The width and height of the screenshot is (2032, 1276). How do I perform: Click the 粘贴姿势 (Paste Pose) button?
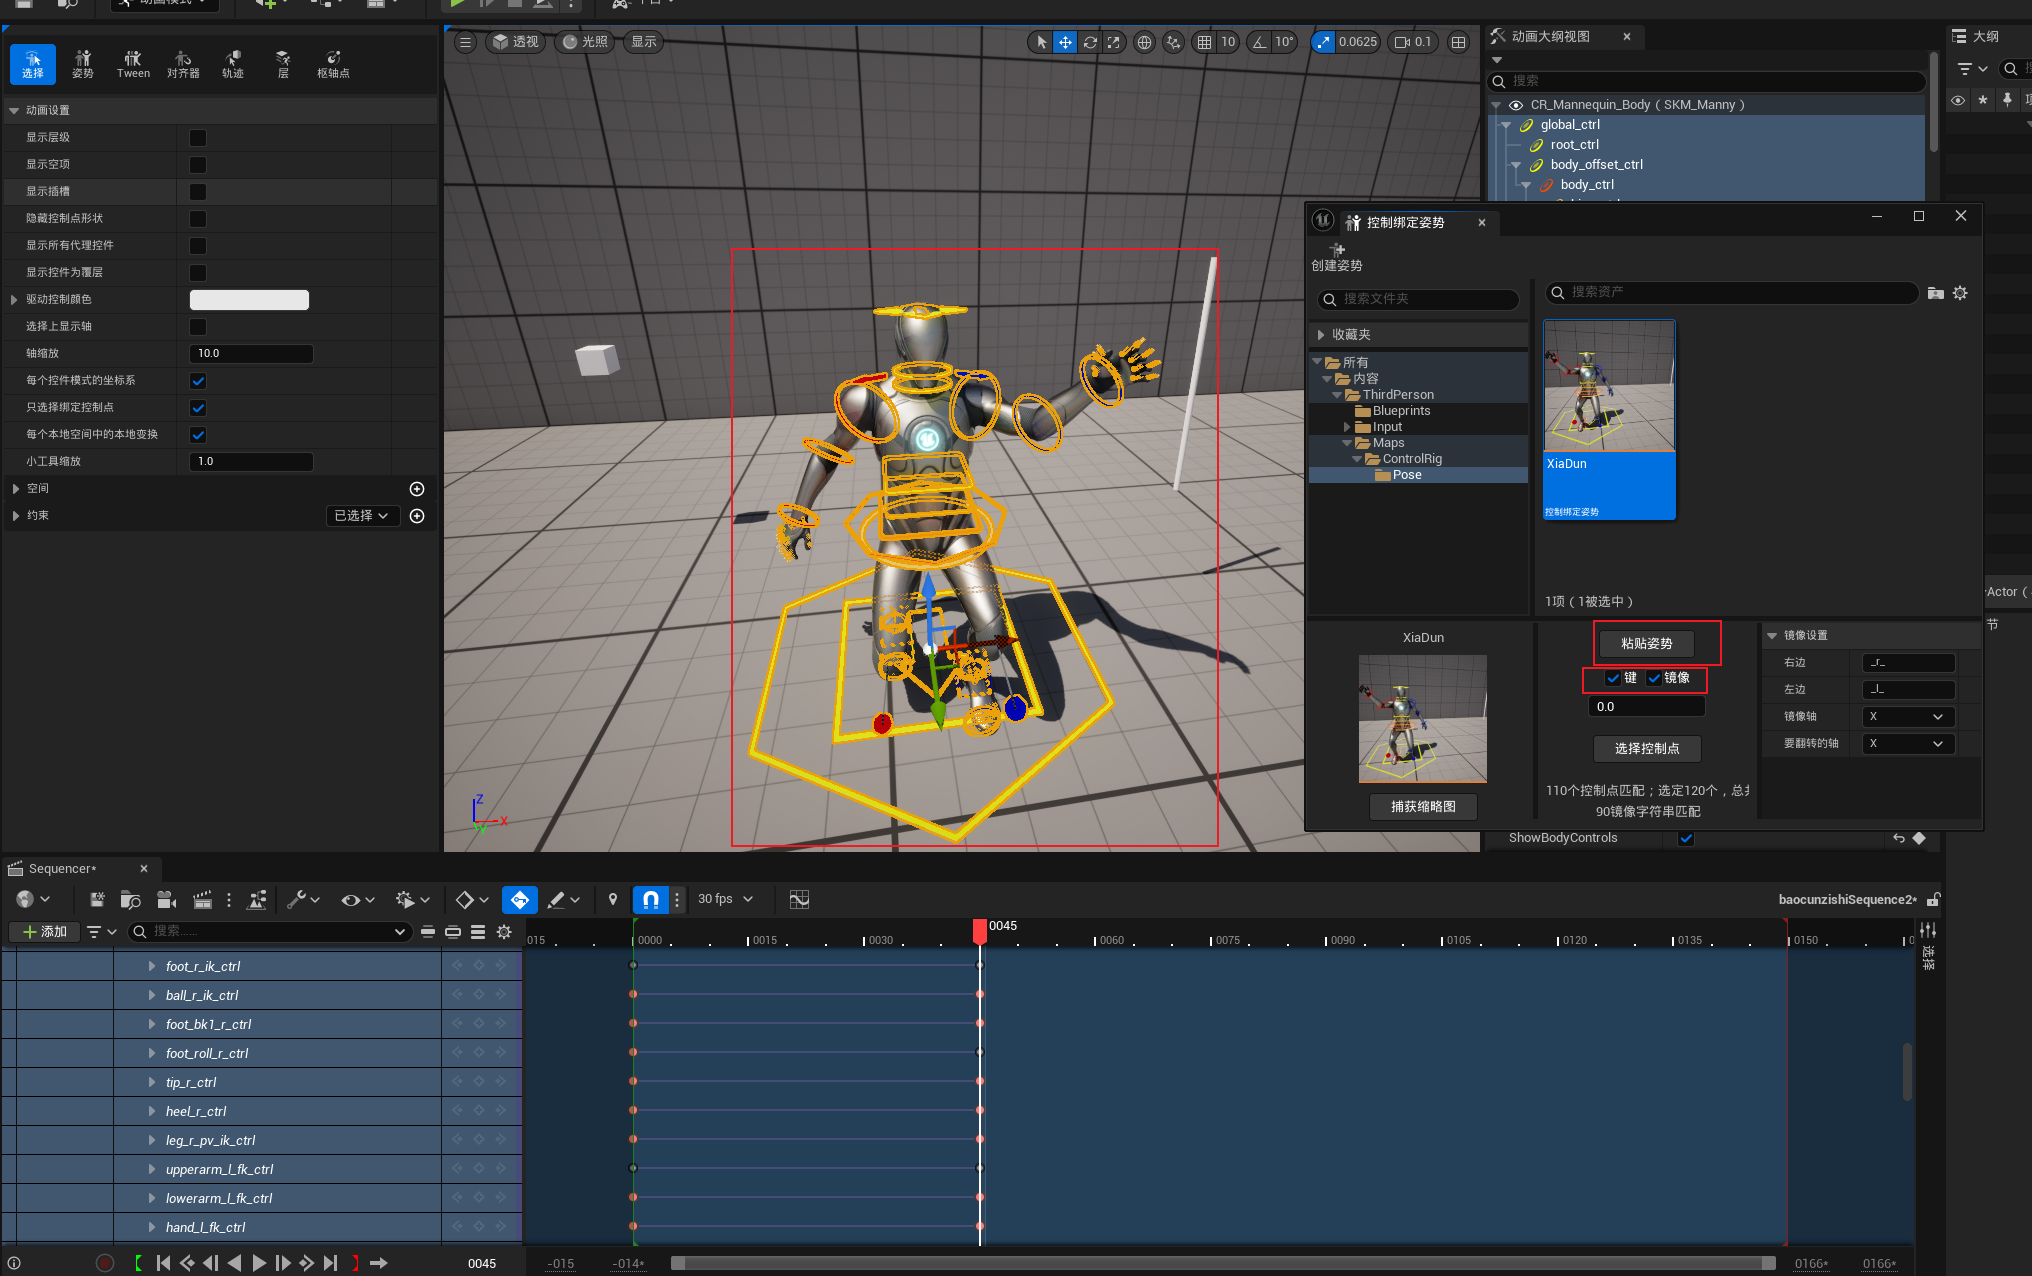pyautogui.click(x=1646, y=644)
